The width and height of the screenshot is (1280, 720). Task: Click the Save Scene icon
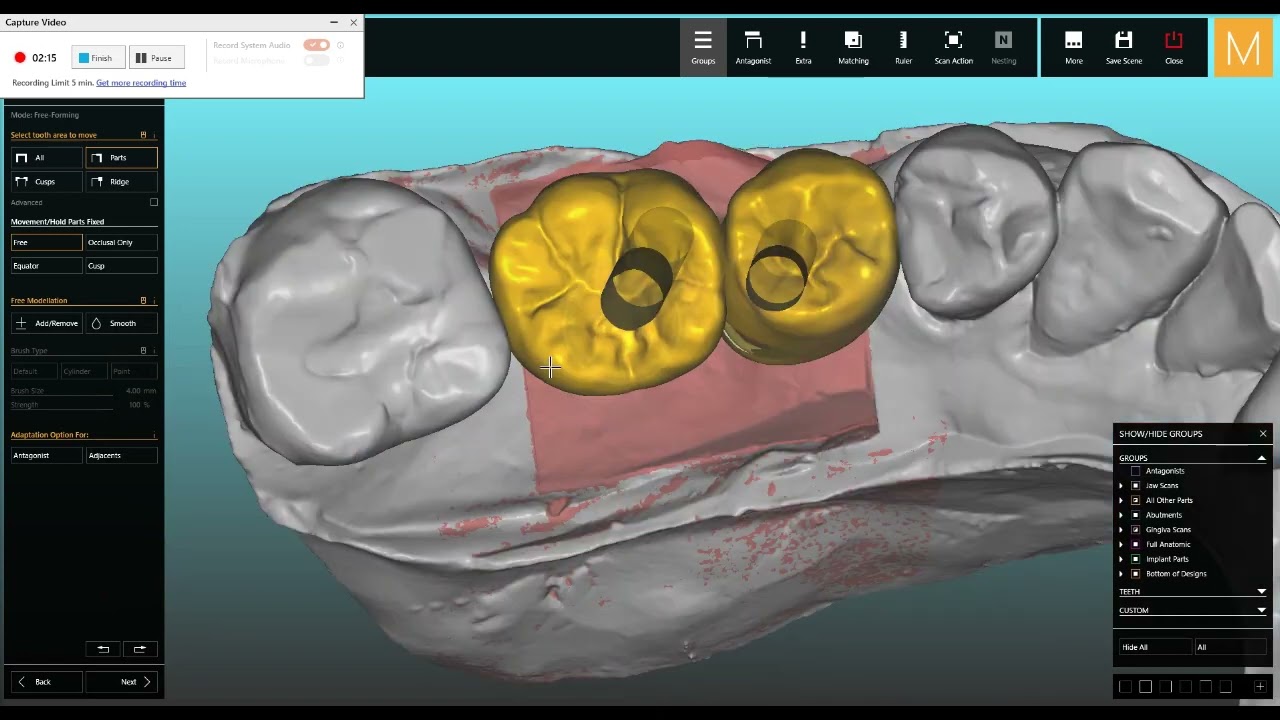pos(1123,47)
